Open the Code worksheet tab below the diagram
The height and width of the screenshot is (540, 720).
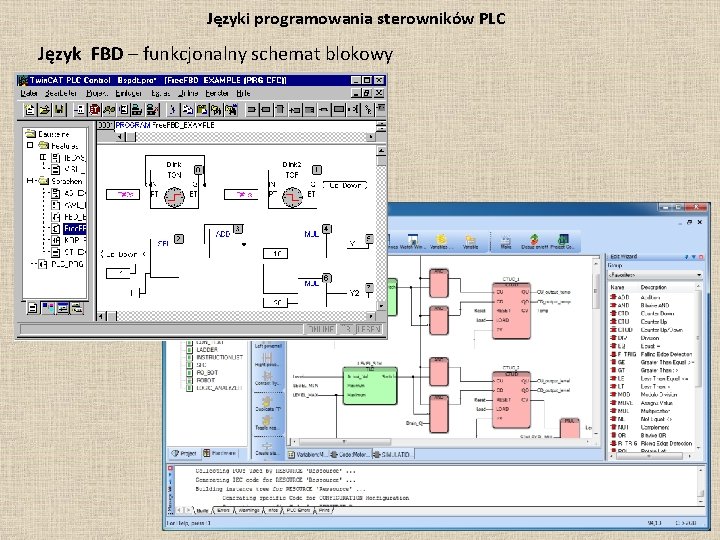(x=350, y=455)
